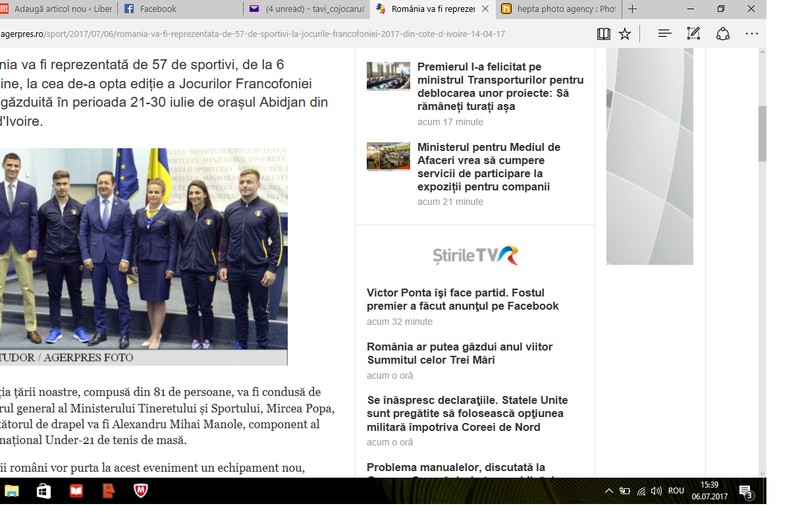Click the Share icon in Edge toolbar
The width and height of the screenshot is (800, 506).
722,34
